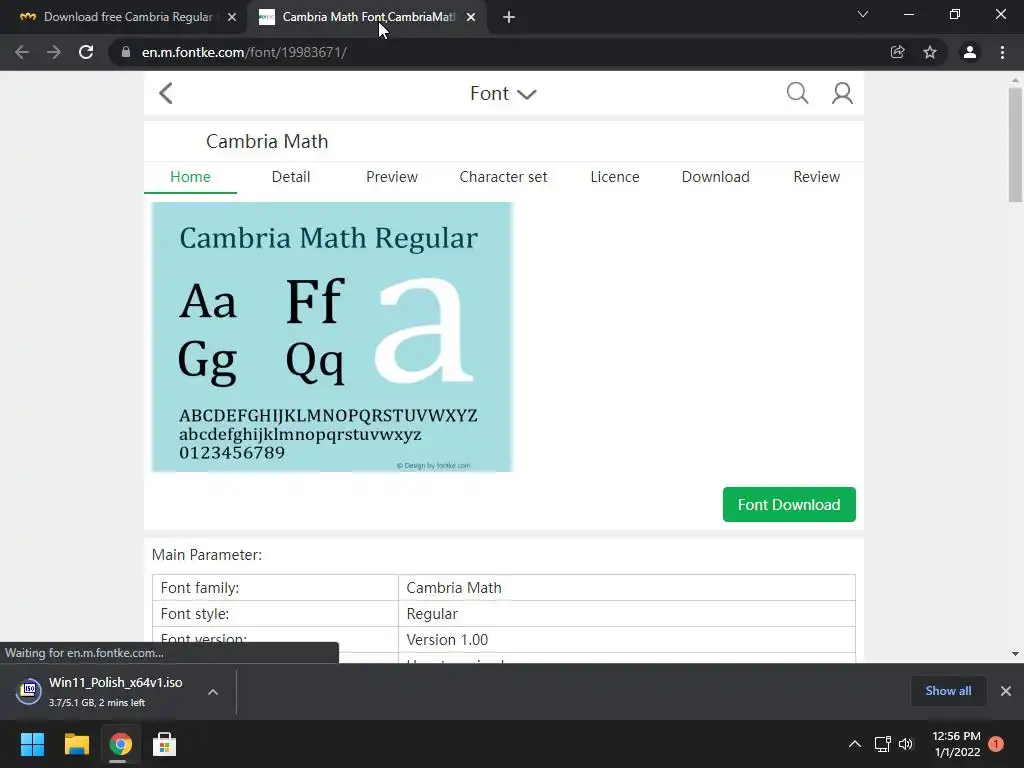
Task: Click the Font style: label cell
Action: (x=275, y=614)
